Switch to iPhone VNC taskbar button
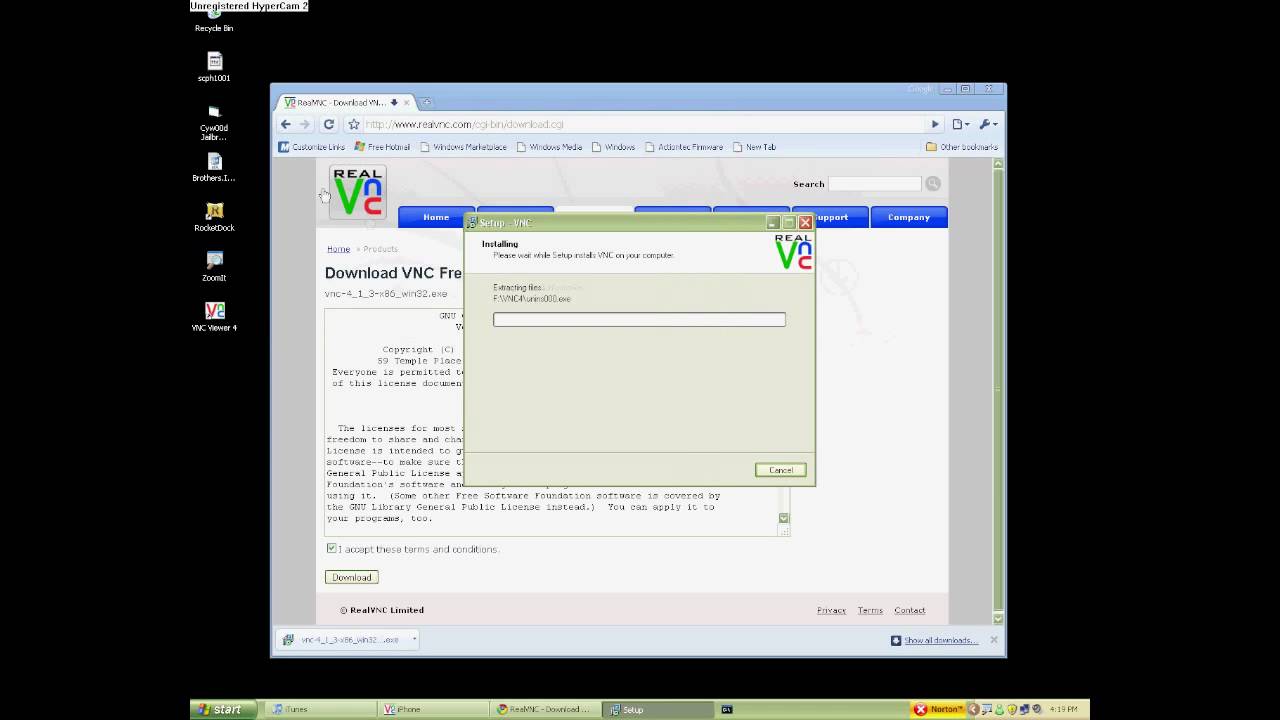The image size is (1280, 720). coord(434,710)
